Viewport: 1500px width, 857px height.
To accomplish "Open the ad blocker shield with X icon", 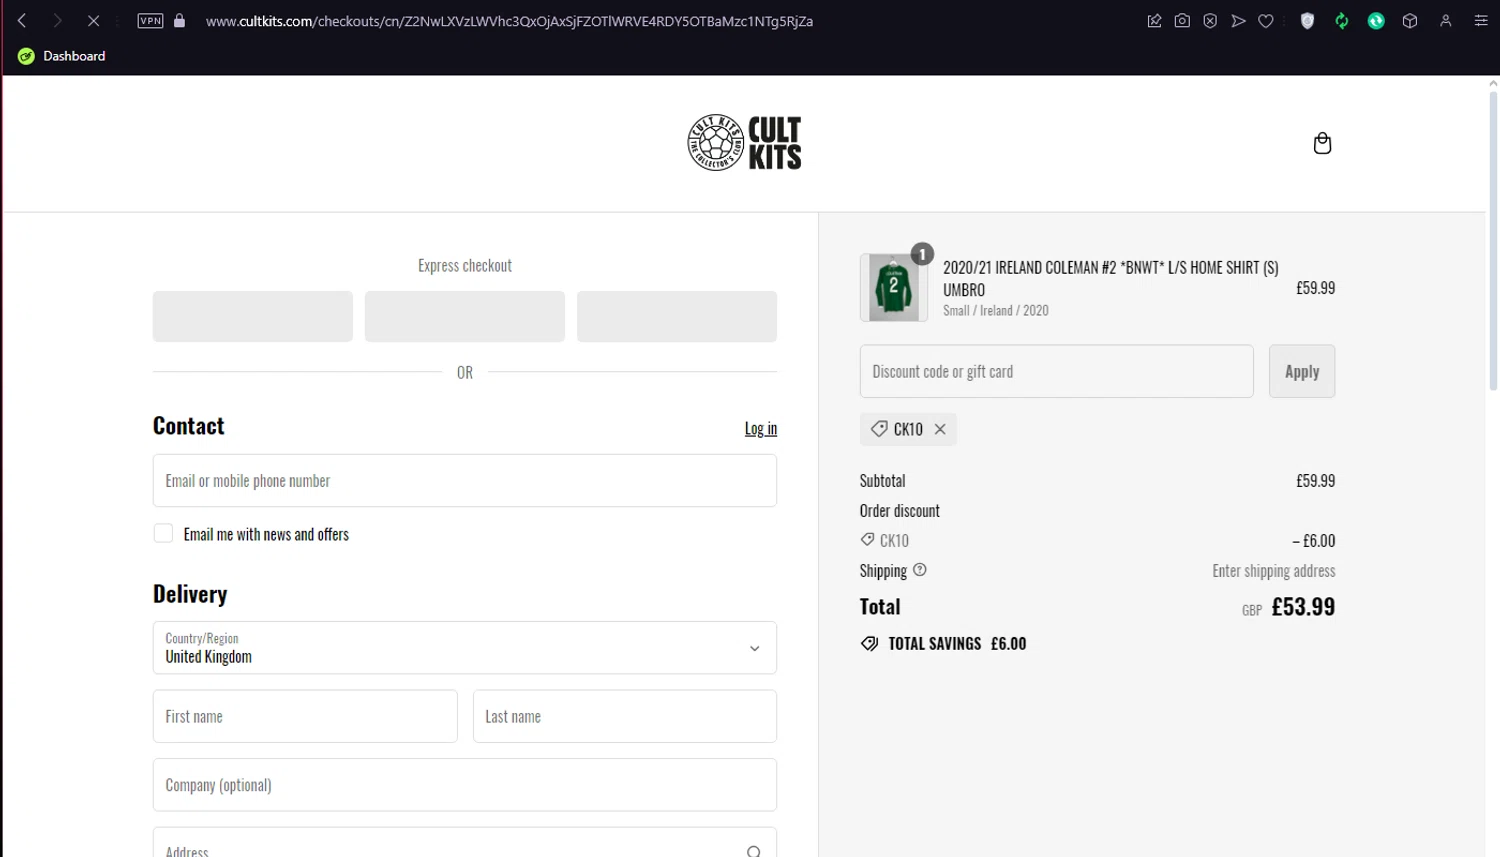I will coord(1210,20).
